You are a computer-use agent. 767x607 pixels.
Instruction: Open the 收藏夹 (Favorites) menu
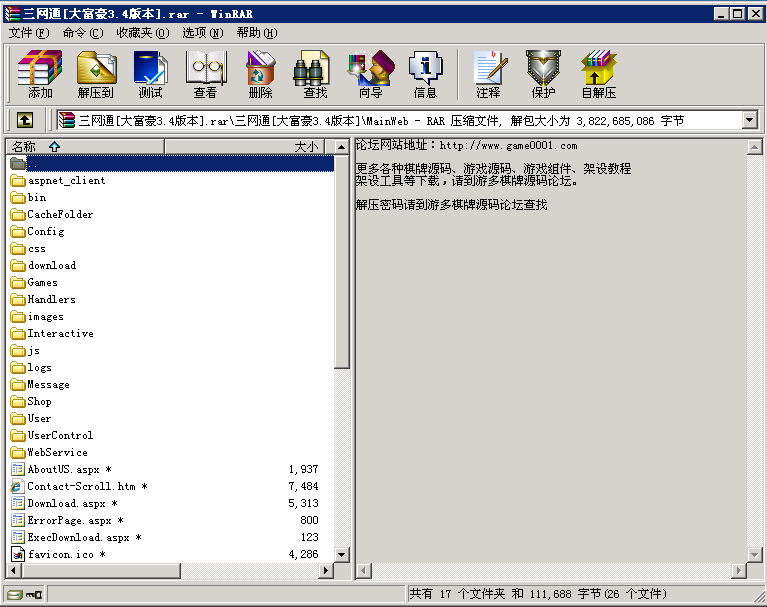point(139,33)
